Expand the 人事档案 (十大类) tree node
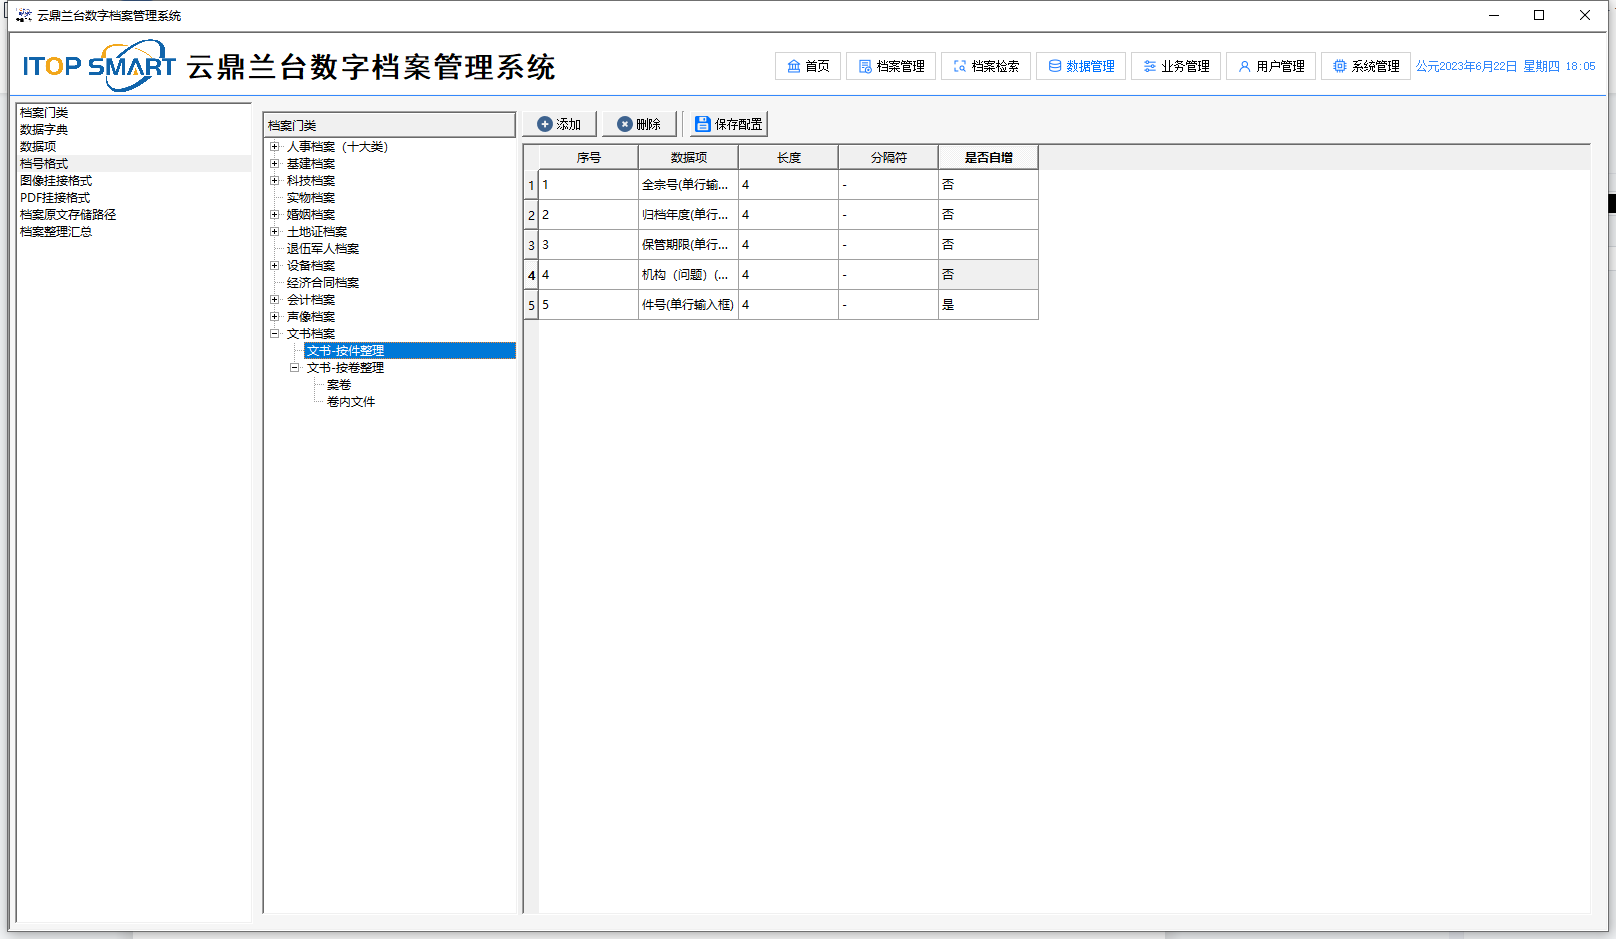This screenshot has height=939, width=1616. pos(274,147)
